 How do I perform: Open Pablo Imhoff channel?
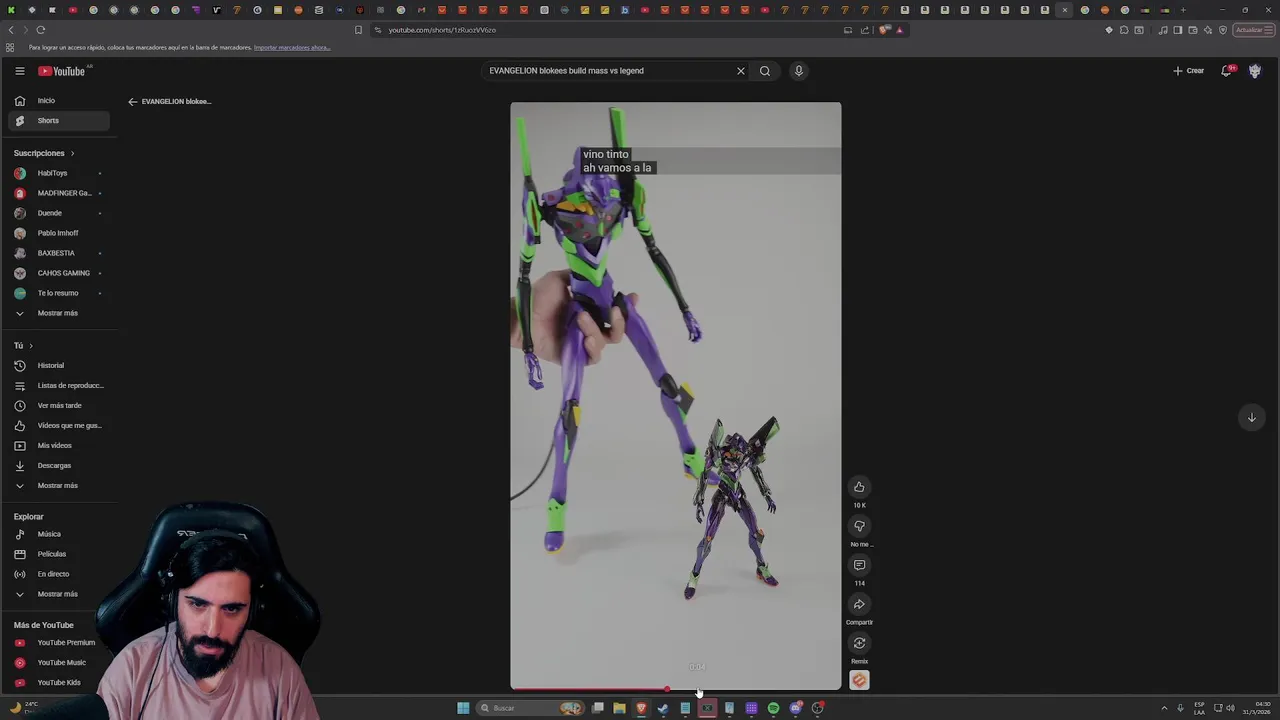58,233
